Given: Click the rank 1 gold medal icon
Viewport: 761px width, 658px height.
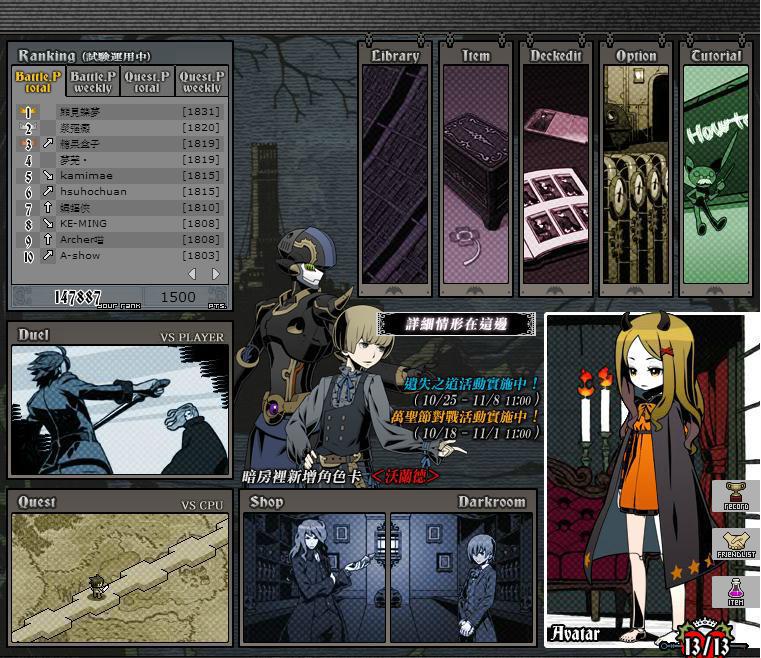Looking at the screenshot, I should click(x=28, y=112).
